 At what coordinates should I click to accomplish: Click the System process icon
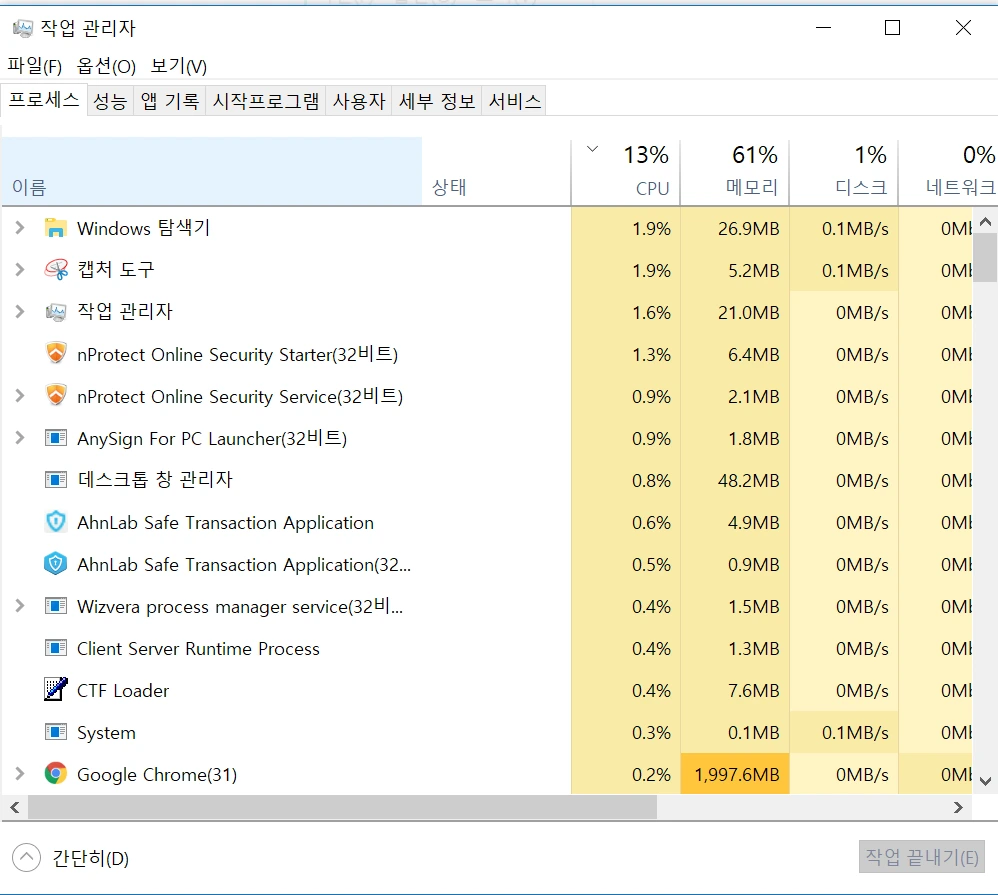click(56, 732)
